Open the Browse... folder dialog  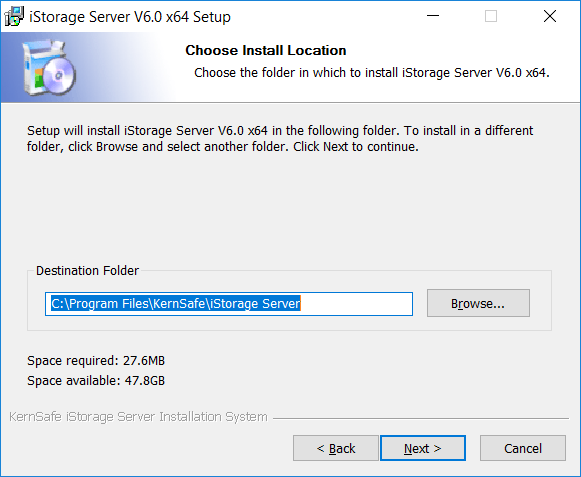478,303
